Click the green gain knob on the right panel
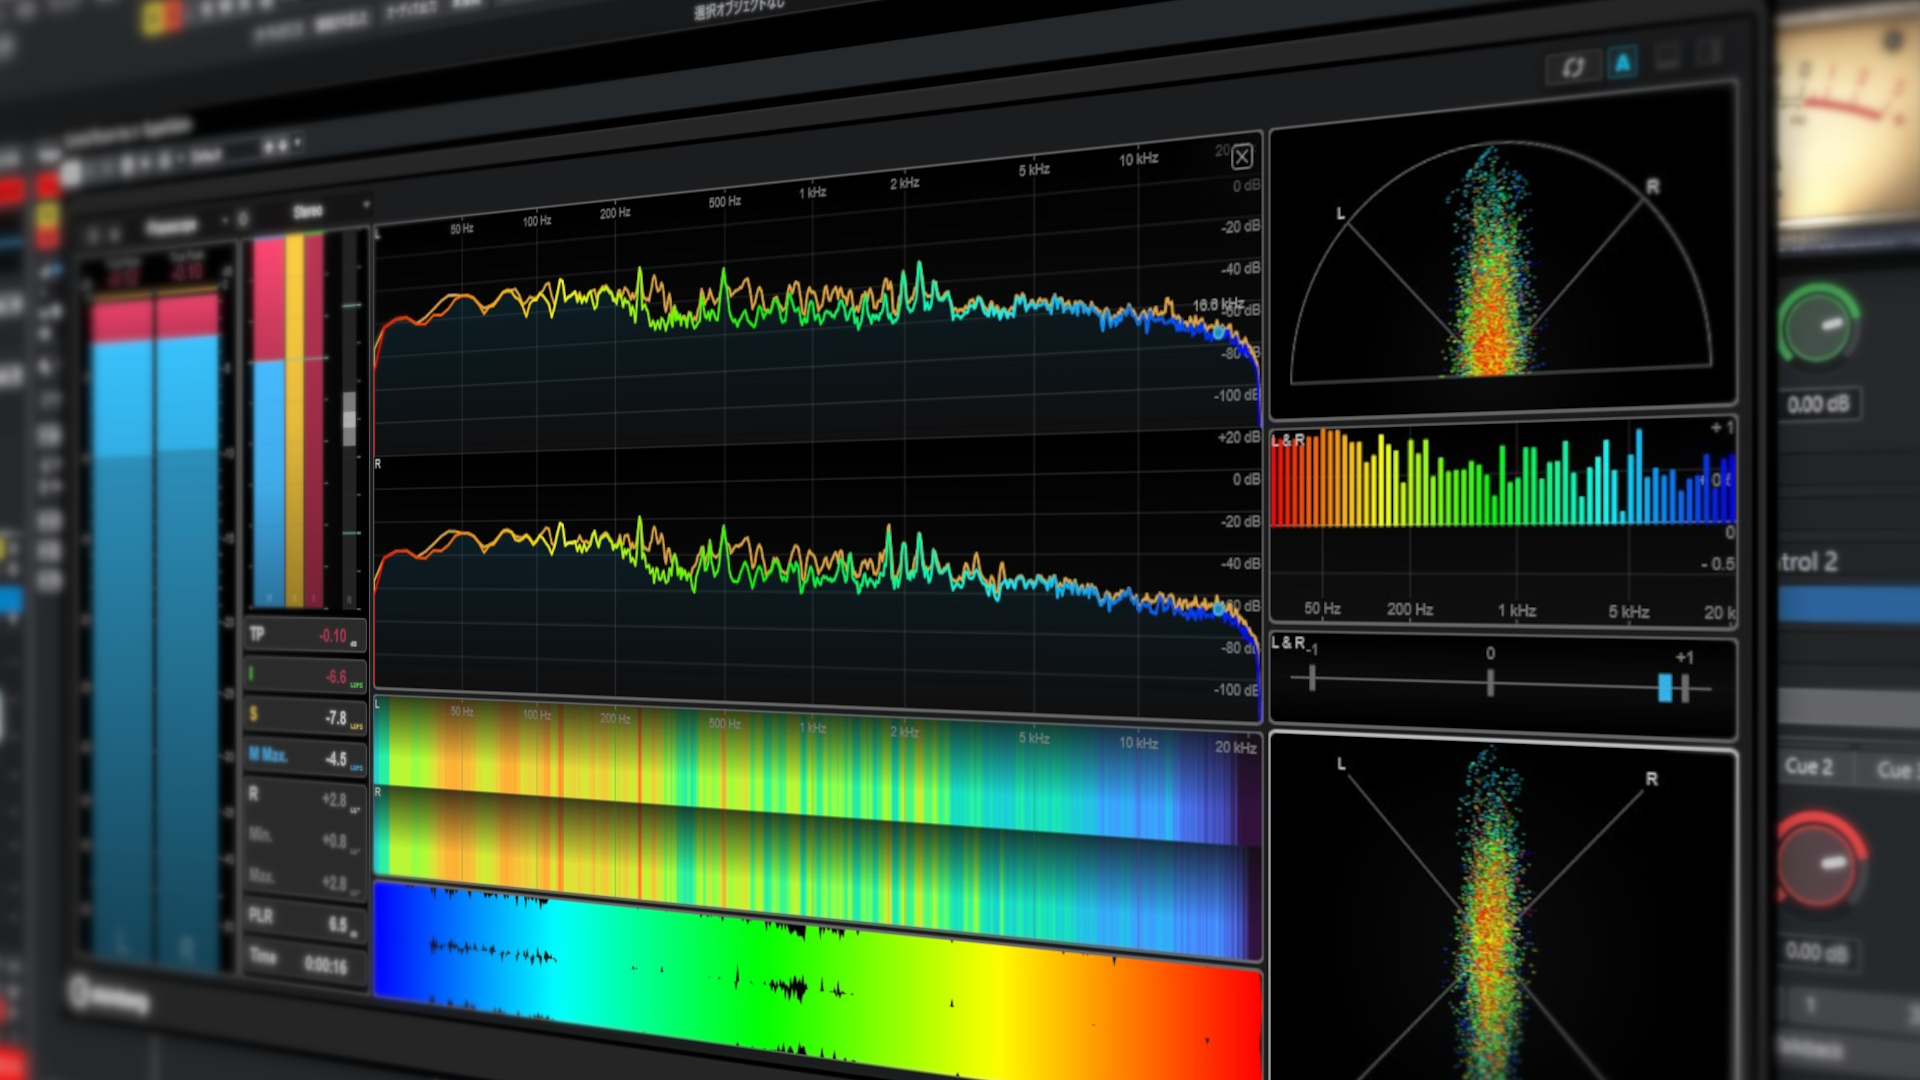The width and height of the screenshot is (1920, 1080). click(1818, 326)
